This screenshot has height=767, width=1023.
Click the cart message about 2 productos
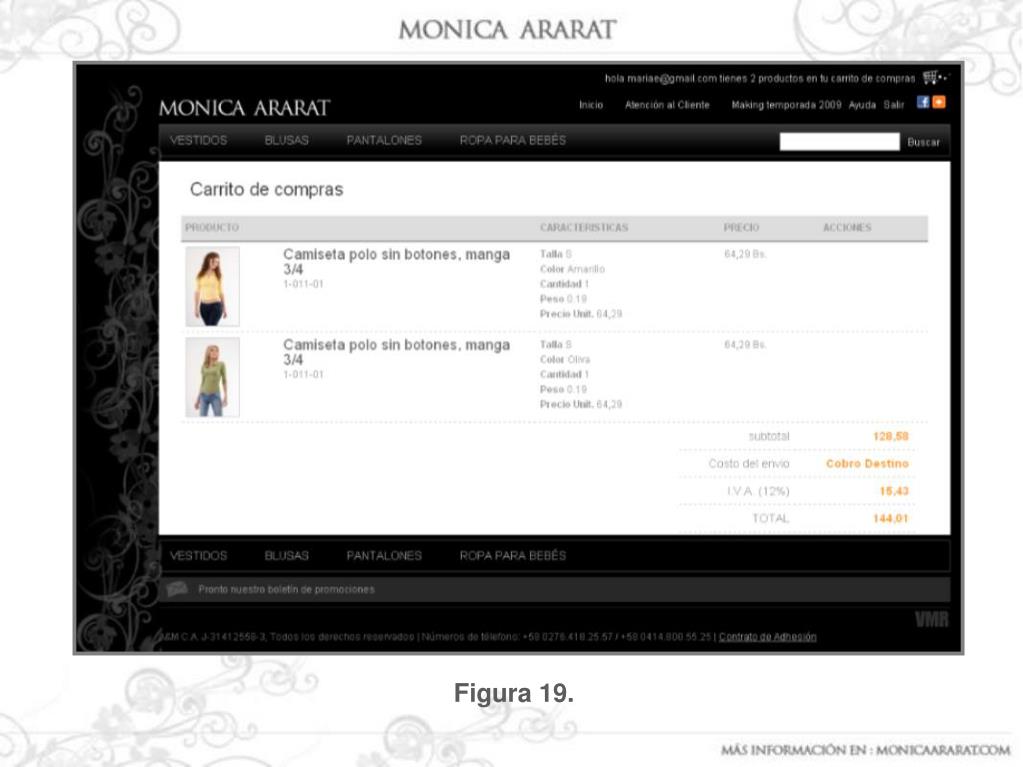[x=759, y=78]
